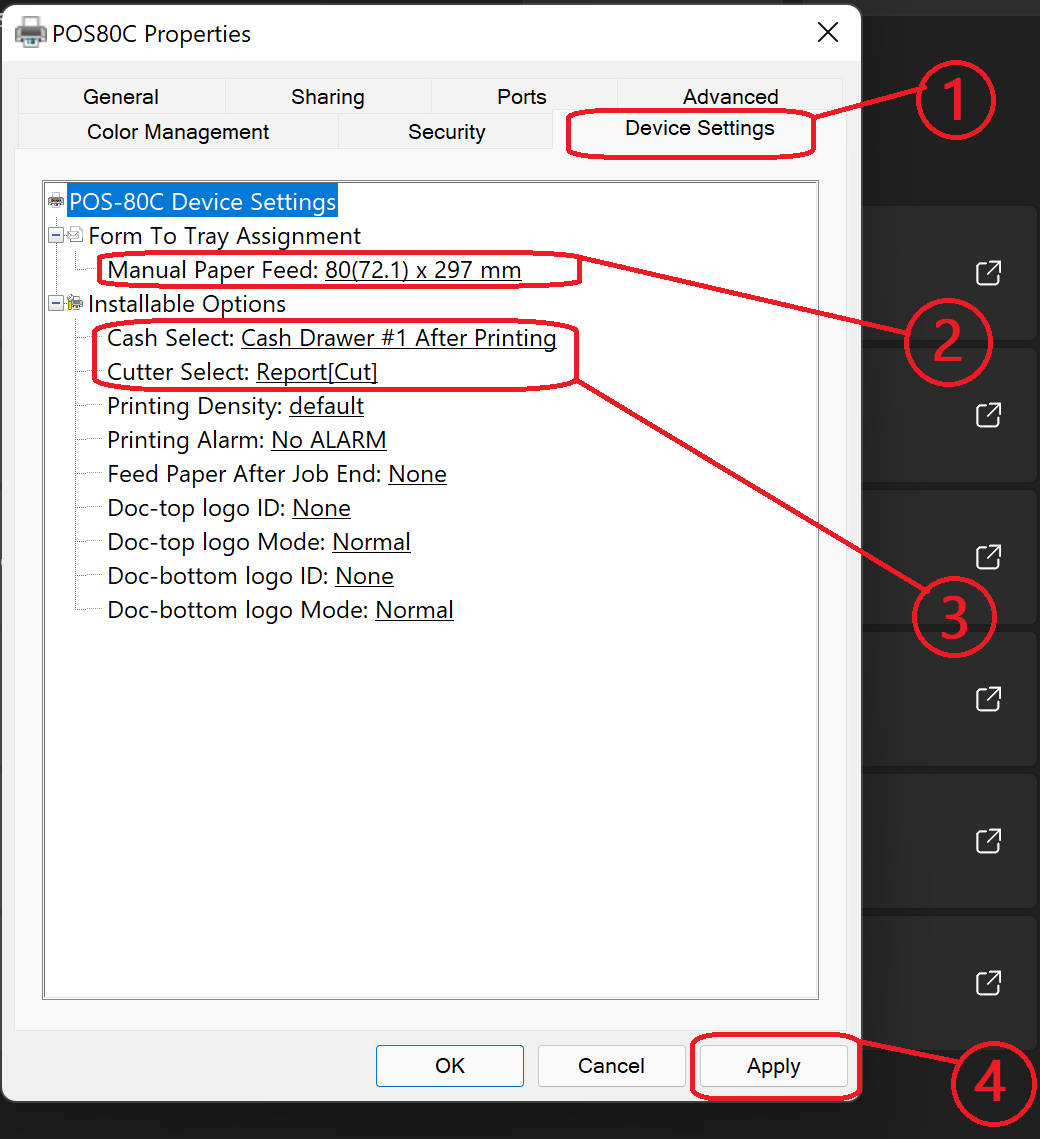Open the first external link icon in the background window
This screenshot has height=1139, width=1040.
pyautogui.click(x=988, y=273)
